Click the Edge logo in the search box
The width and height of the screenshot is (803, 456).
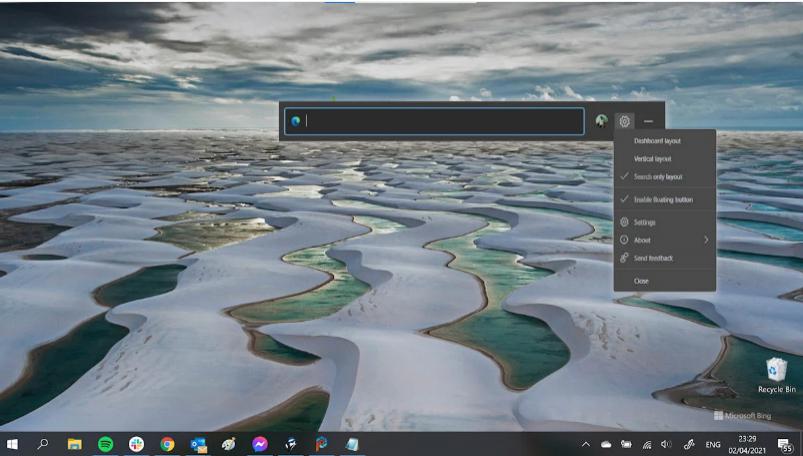pos(296,121)
